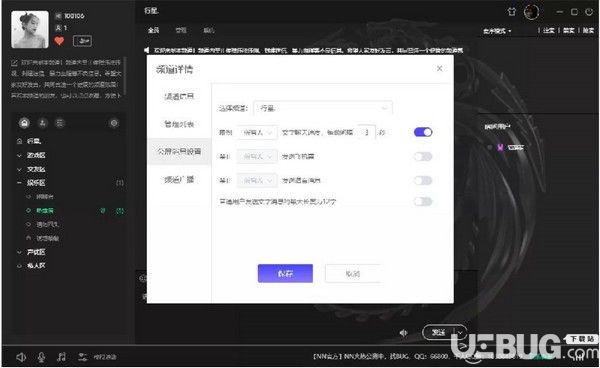The width and height of the screenshot is (600, 368).
Task: Click the announcement horn icon above the dialog
Action: pos(147,50)
